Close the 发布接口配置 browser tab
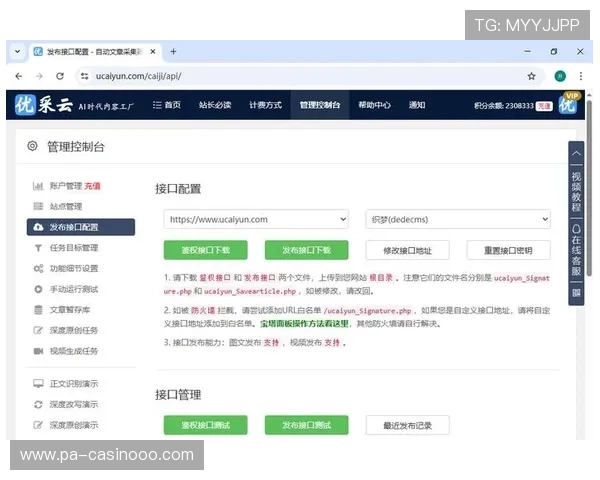The height and width of the screenshot is (480, 600). [153, 51]
